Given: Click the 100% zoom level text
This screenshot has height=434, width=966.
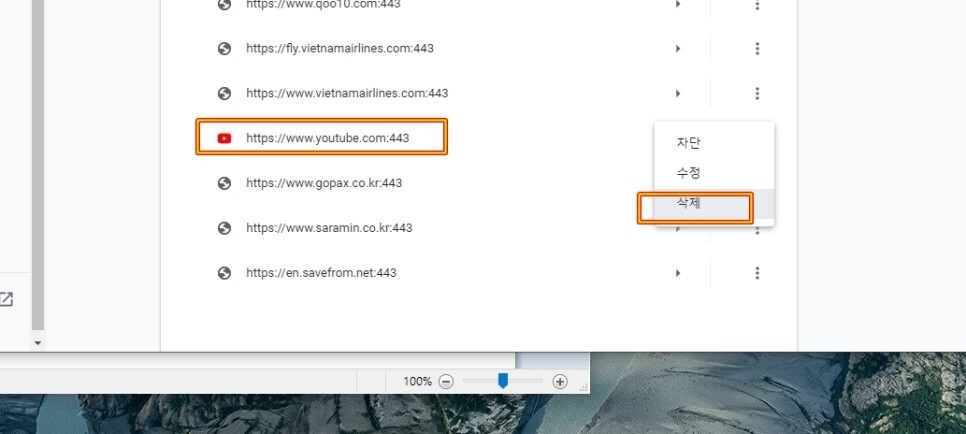Looking at the screenshot, I should (417, 382).
